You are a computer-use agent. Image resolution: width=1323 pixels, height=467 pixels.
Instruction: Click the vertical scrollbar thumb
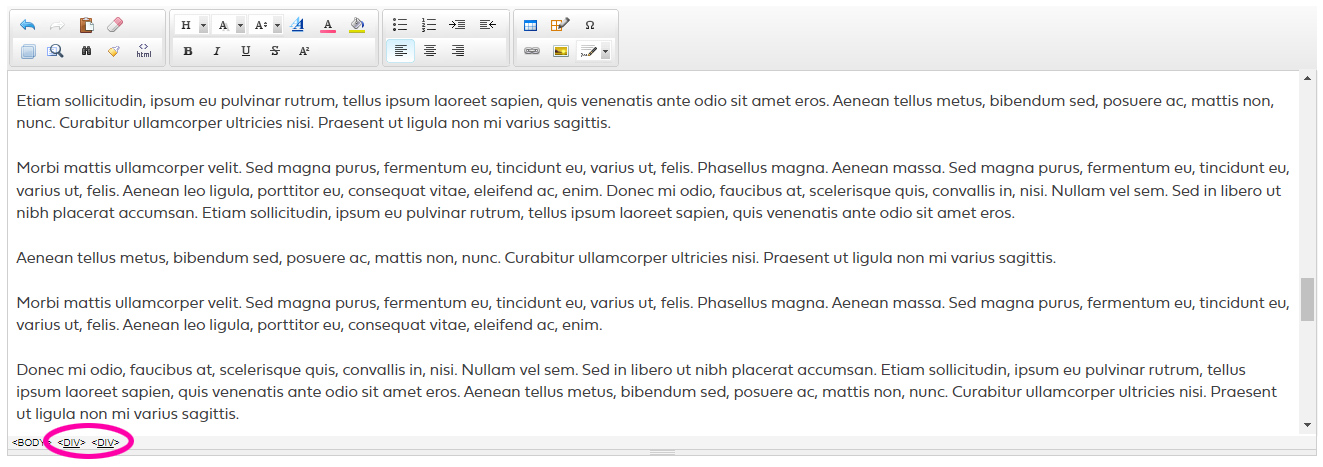[1307, 300]
